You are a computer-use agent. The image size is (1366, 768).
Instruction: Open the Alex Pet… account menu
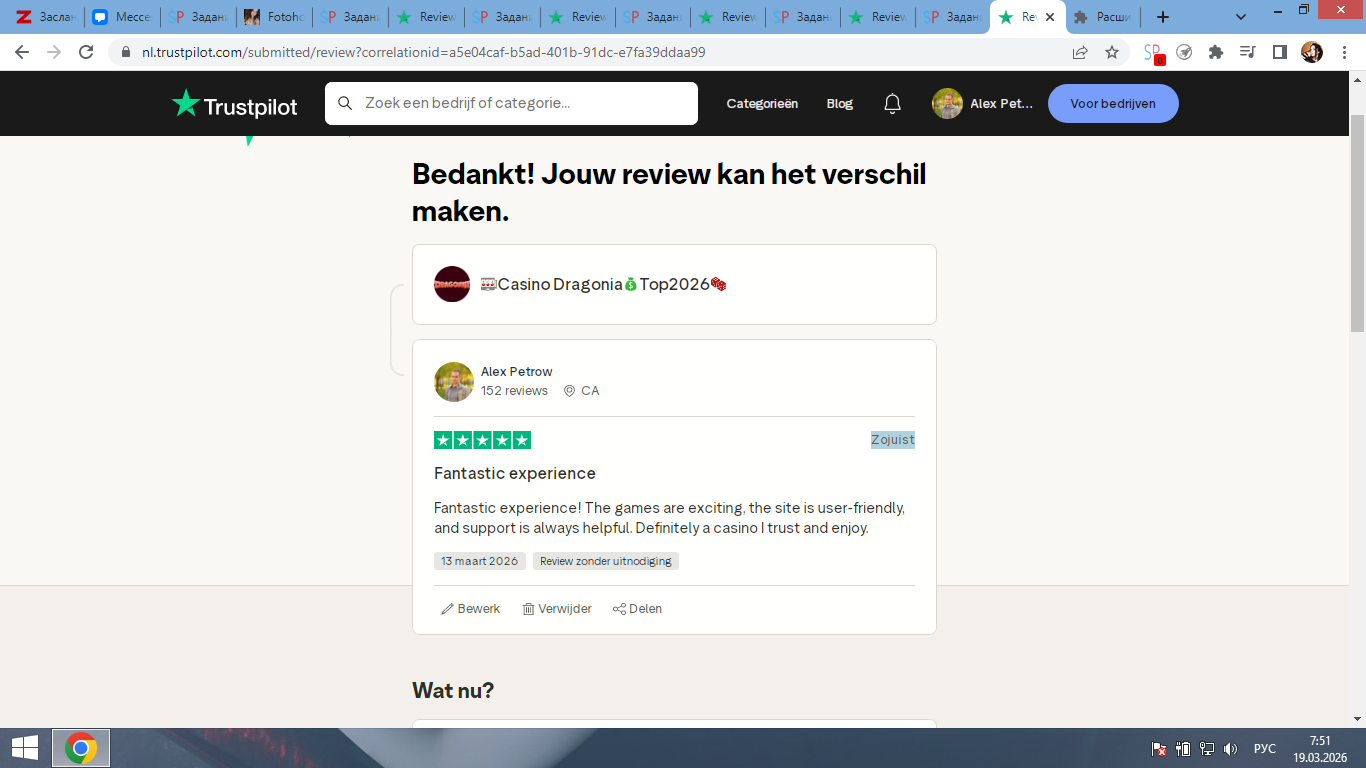tap(1001, 104)
